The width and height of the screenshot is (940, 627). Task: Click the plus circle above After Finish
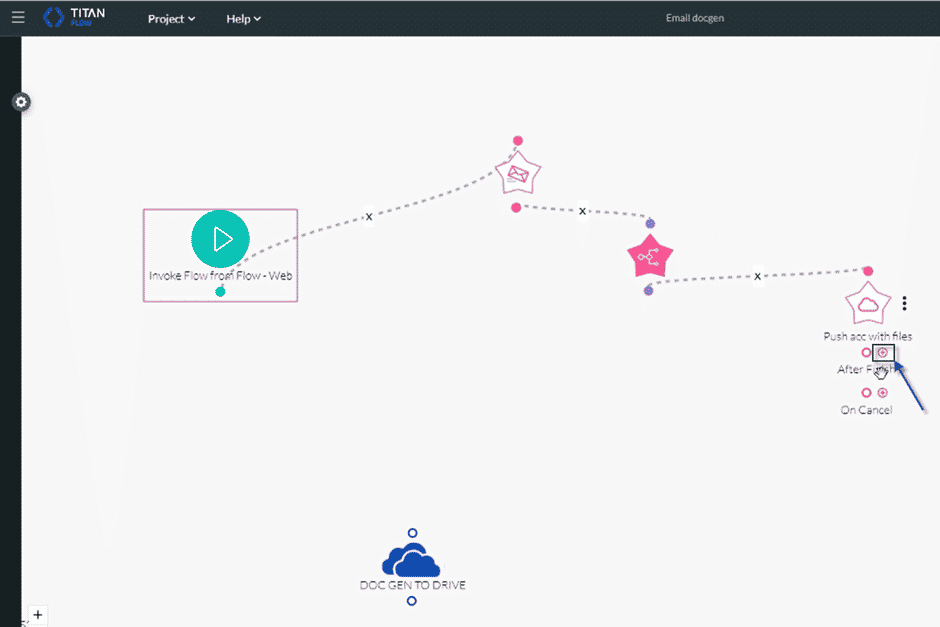click(882, 353)
